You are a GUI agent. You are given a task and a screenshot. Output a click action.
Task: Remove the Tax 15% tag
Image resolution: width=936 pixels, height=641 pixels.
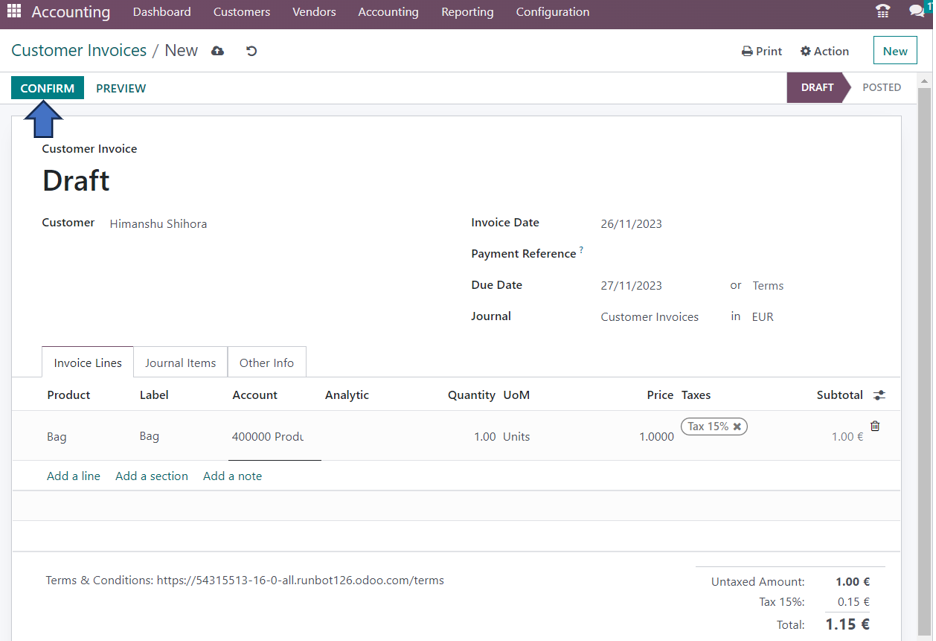point(738,427)
